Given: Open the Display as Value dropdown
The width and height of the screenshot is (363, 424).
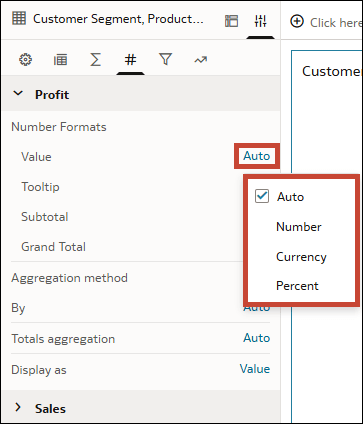Looking at the screenshot, I should tap(255, 369).
